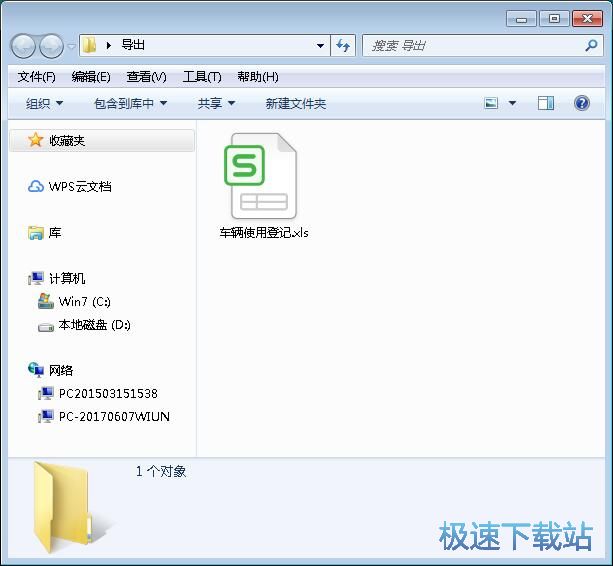Select WPS云文档 in navigation pane
The width and height of the screenshot is (613, 566).
click(x=80, y=186)
